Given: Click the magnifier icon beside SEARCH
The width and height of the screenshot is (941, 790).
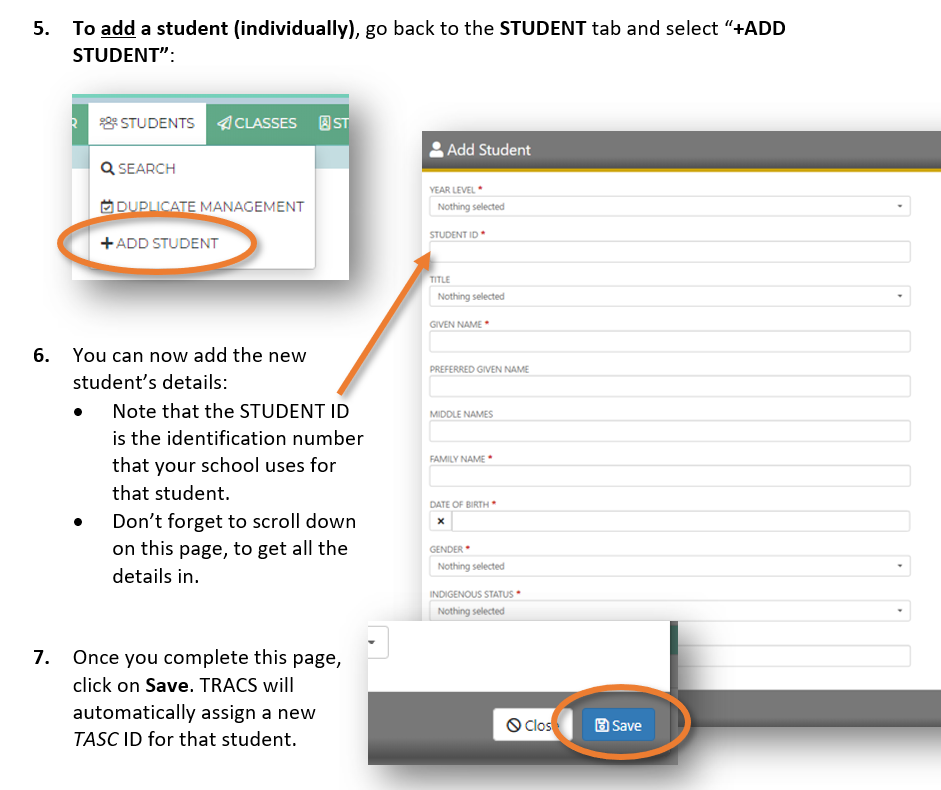Looking at the screenshot, I should click(x=108, y=168).
